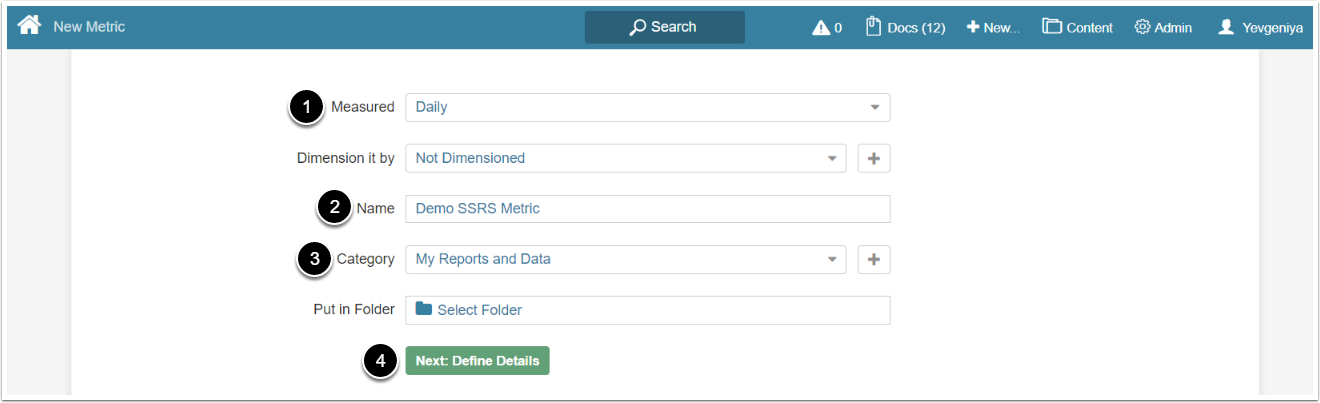Open the Admin gear icon
This screenshot has height=403, width=1320.
(1142, 27)
